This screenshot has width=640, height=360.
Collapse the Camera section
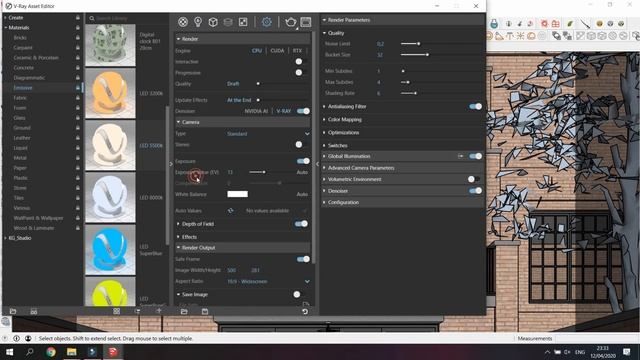[178, 122]
